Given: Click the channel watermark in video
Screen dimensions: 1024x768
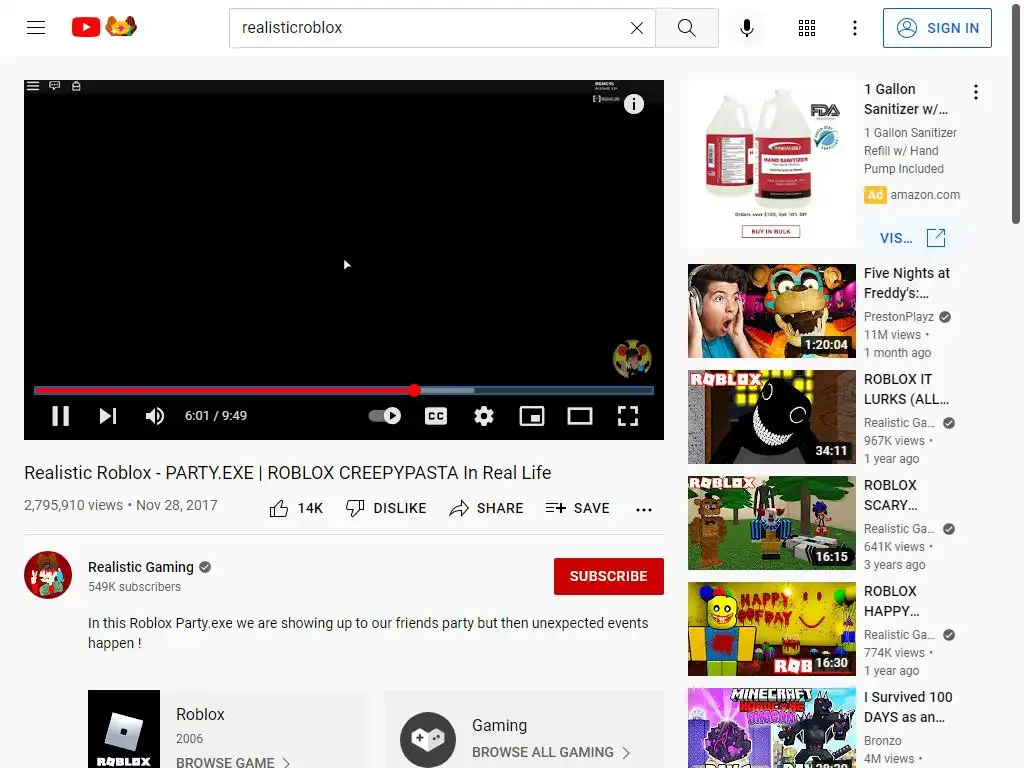Looking at the screenshot, I should tap(632, 359).
